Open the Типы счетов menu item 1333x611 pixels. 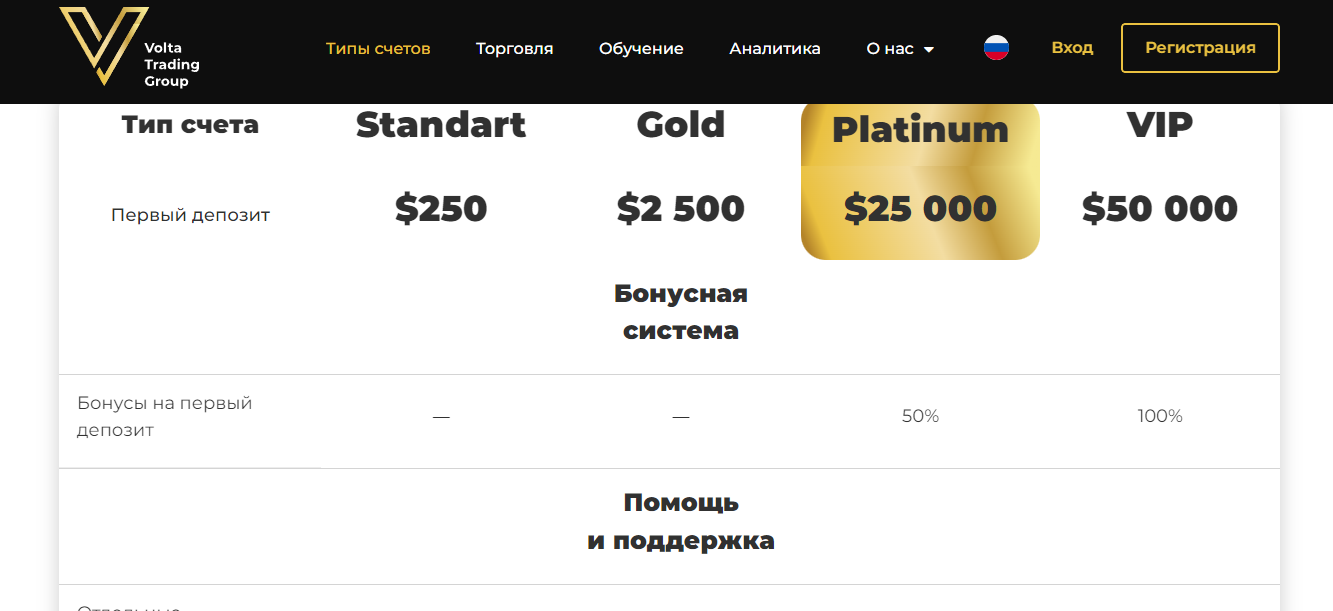(x=378, y=48)
